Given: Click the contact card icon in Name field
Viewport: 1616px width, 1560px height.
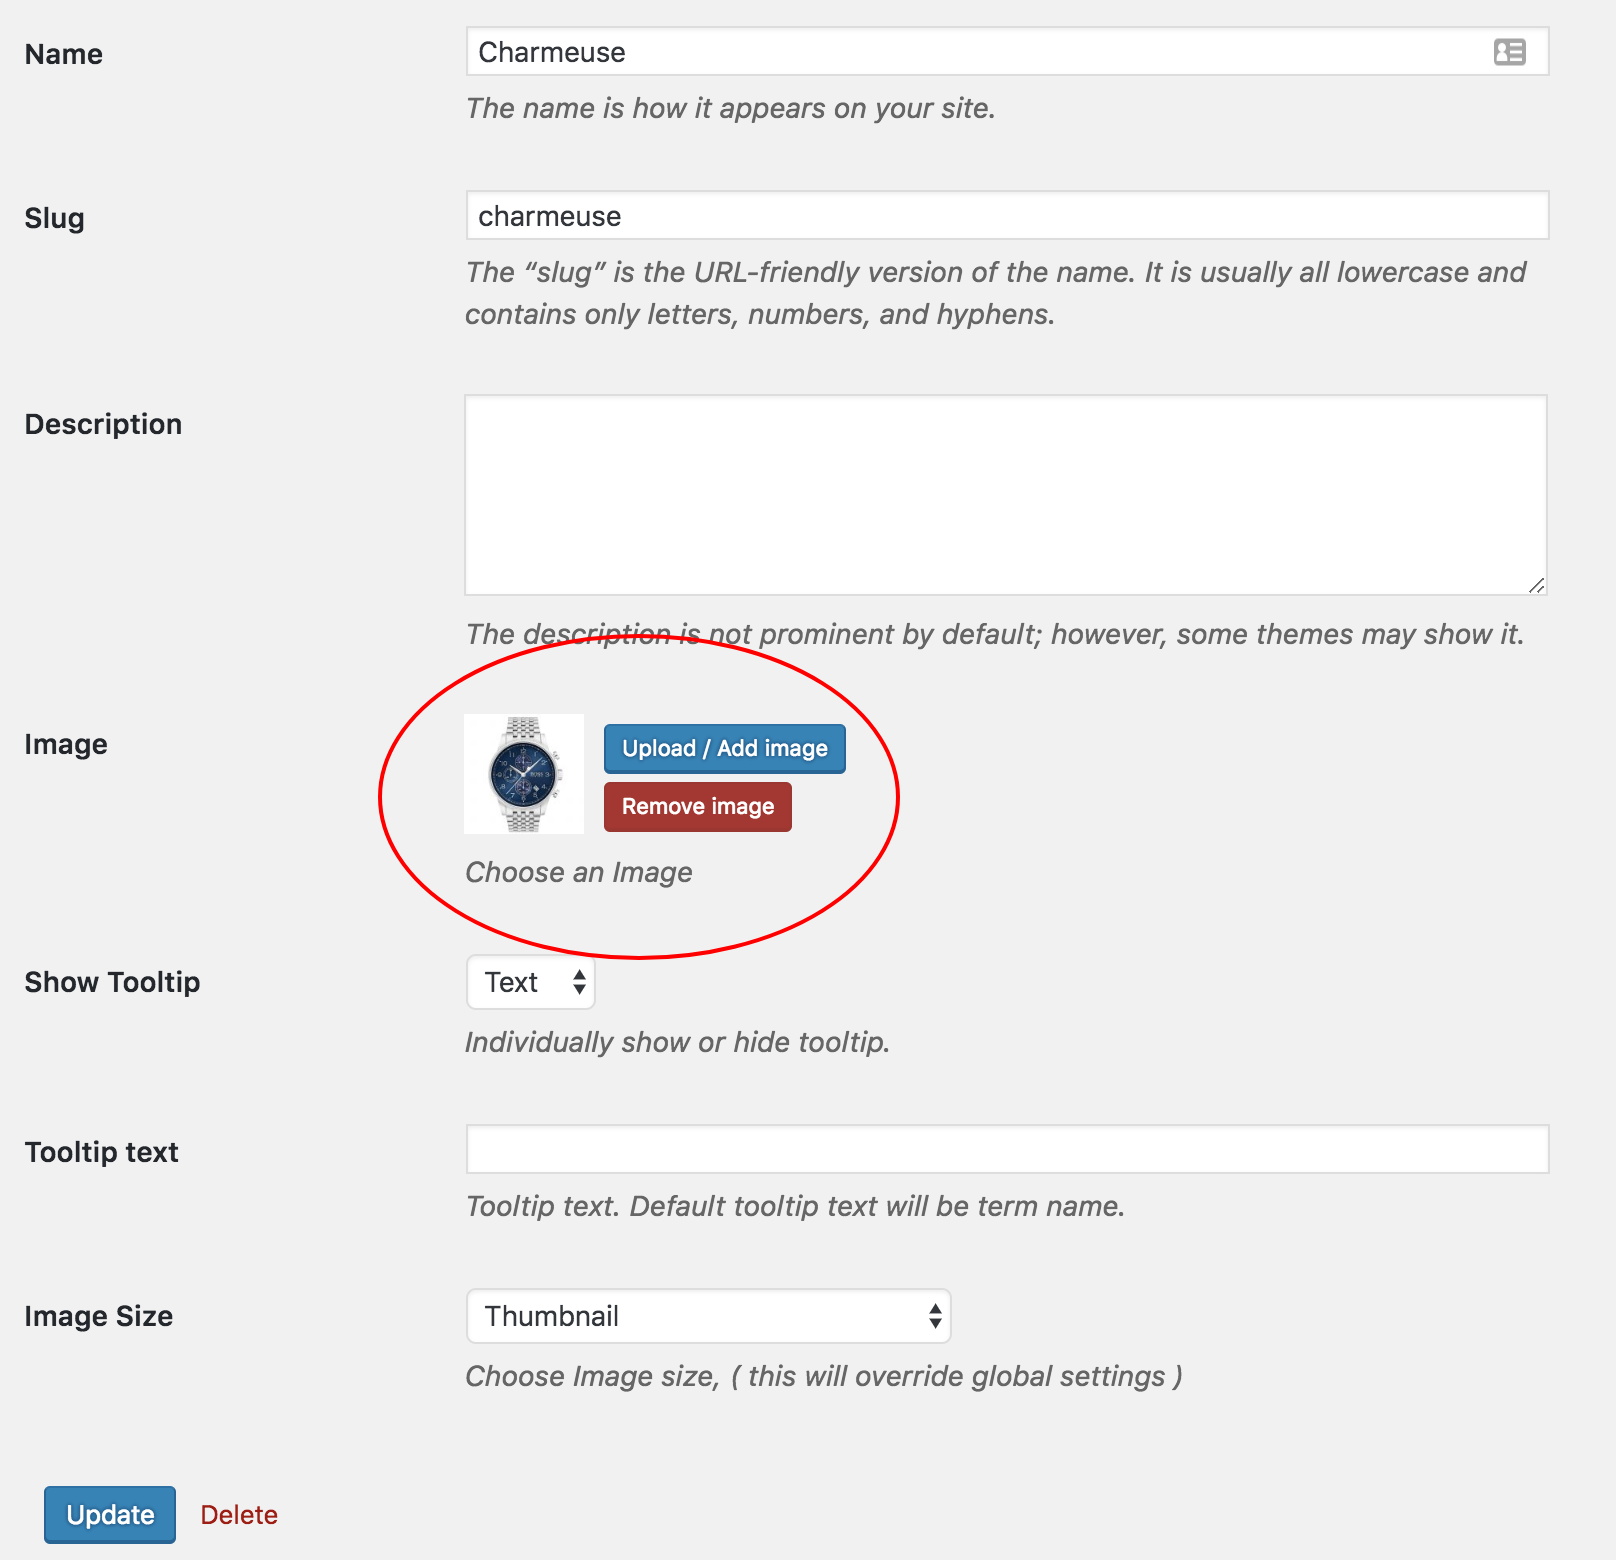Looking at the screenshot, I should [1510, 51].
